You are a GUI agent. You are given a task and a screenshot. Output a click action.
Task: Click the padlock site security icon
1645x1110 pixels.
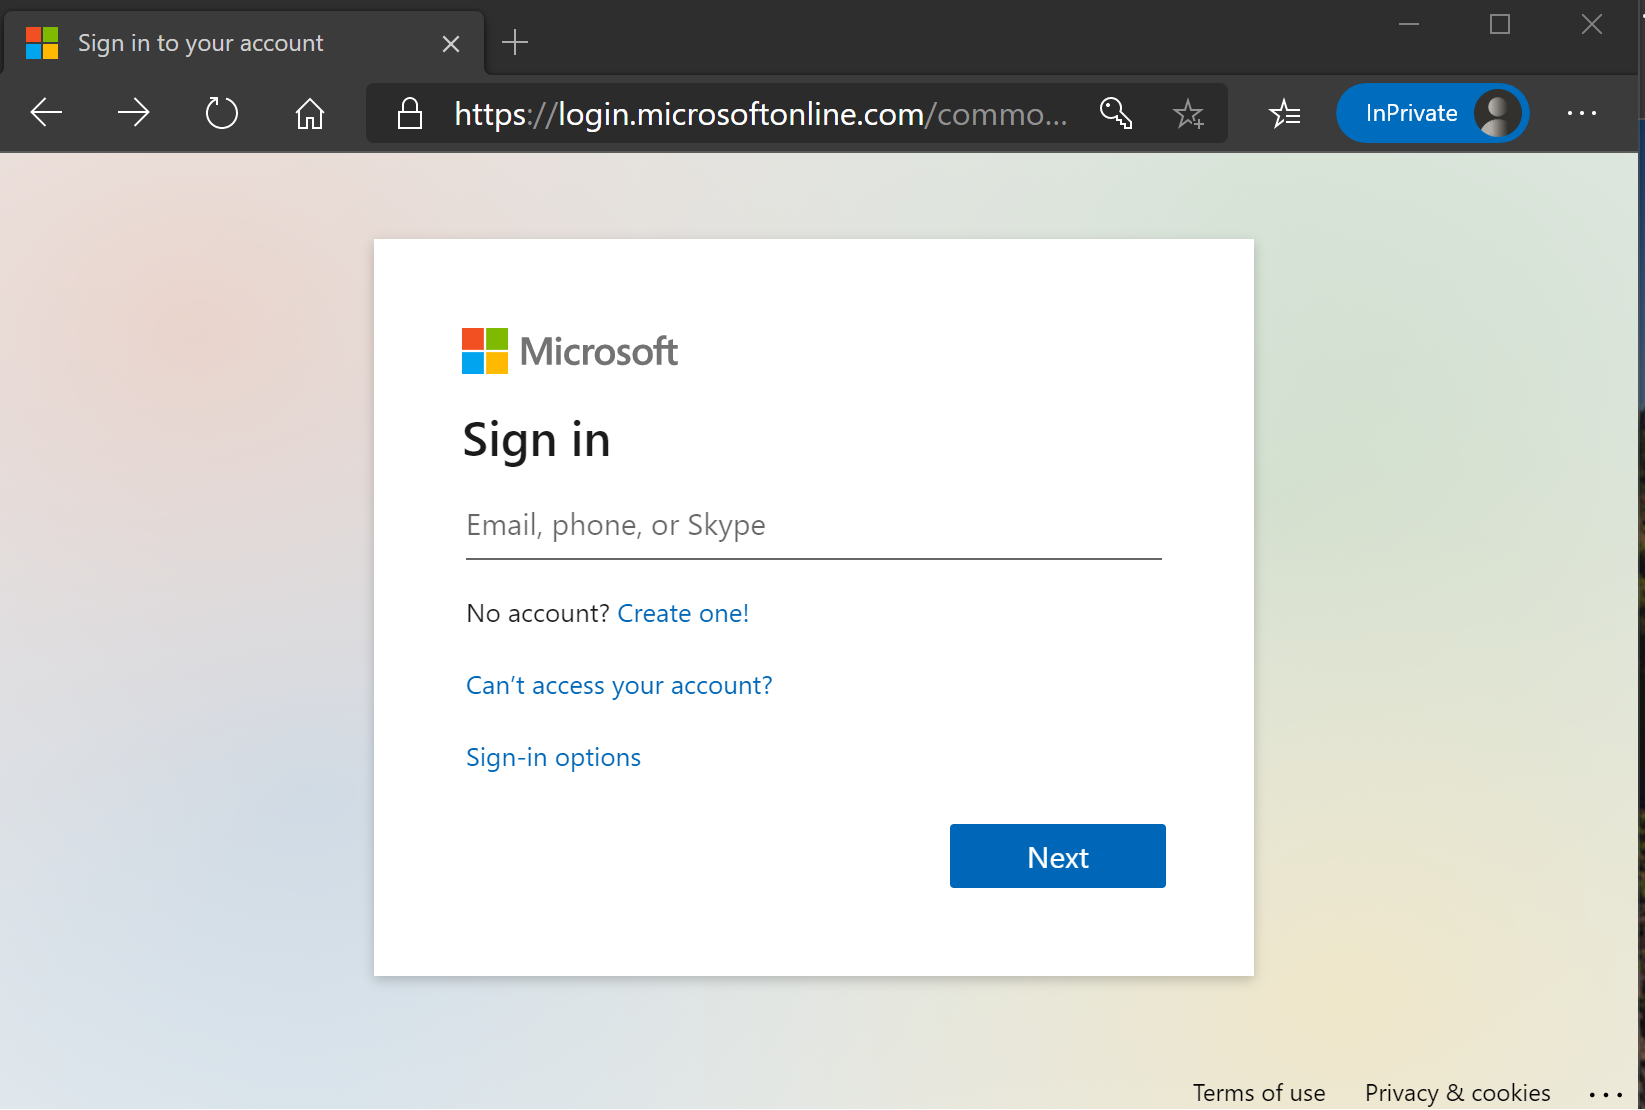409,113
